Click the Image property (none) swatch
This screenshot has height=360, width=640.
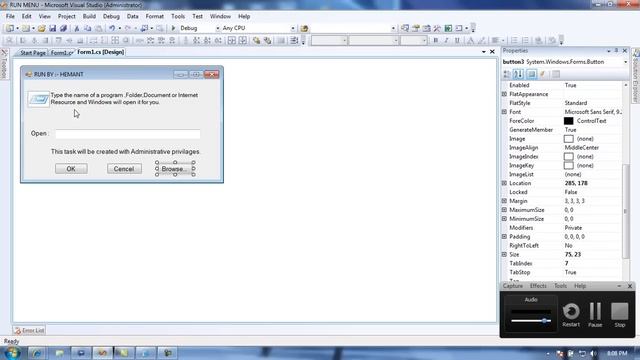pyautogui.click(x=569, y=139)
